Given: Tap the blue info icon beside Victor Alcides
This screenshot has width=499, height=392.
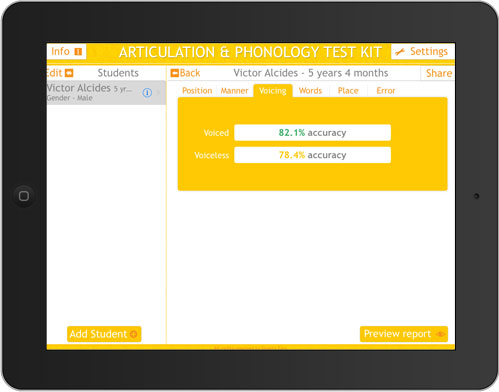Looking at the screenshot, I should (x=147, y=93).
